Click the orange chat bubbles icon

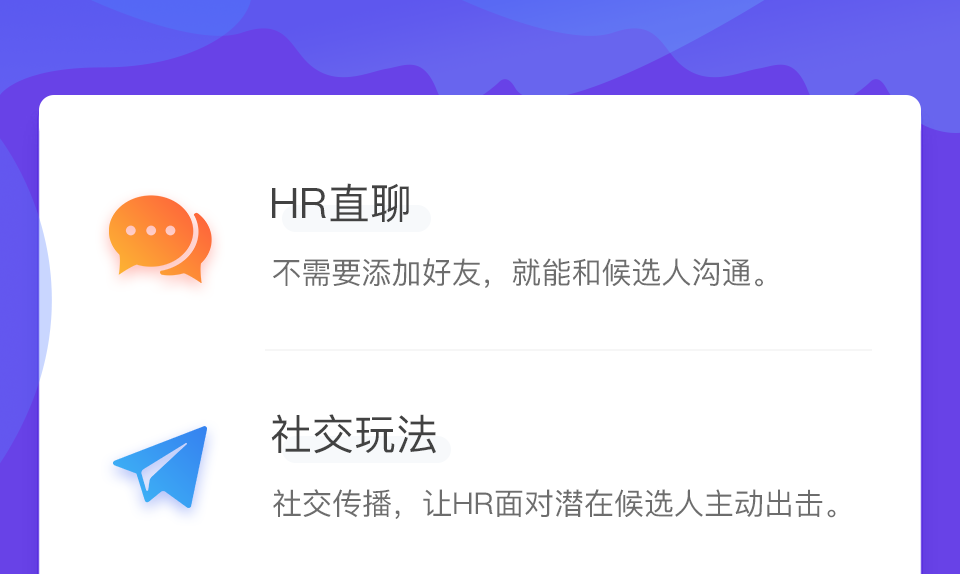pos(160,238)
